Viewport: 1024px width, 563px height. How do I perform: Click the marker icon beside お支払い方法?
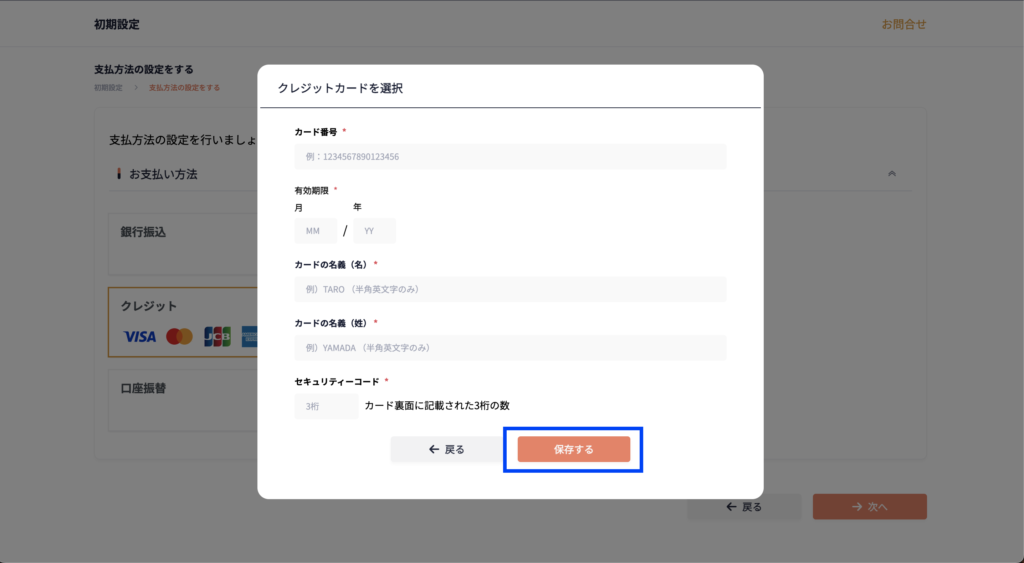(x=118, y=174)
